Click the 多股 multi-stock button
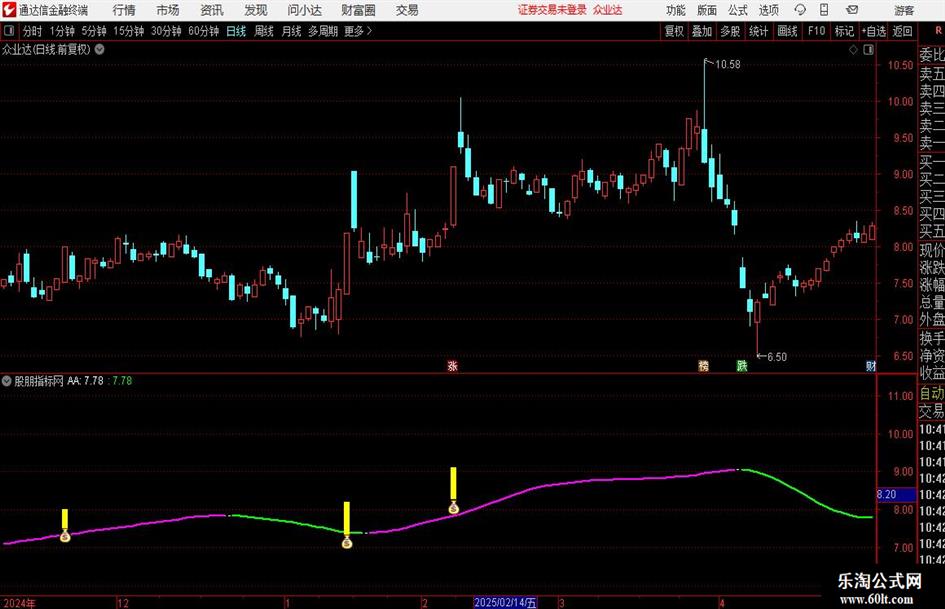The width and height of the screenshot is (945, 609). tap(730, 31)
